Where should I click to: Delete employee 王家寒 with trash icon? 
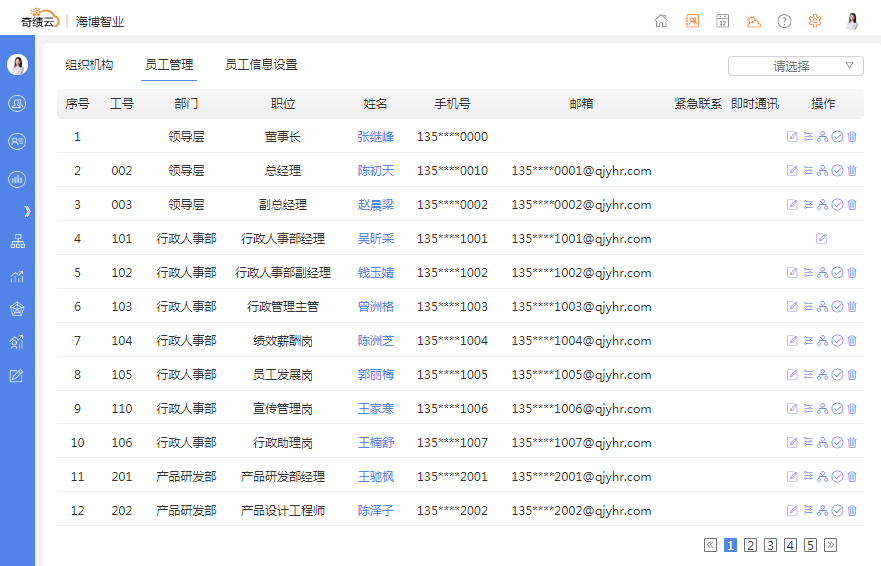(852, 409)
